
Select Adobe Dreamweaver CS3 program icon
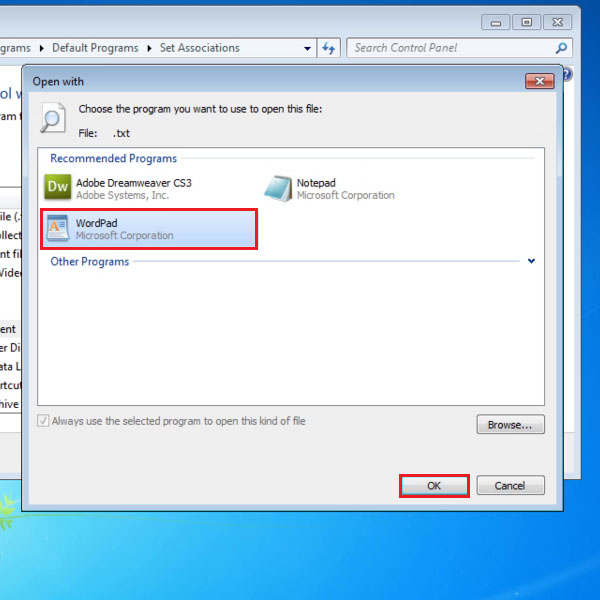(57, 187)
